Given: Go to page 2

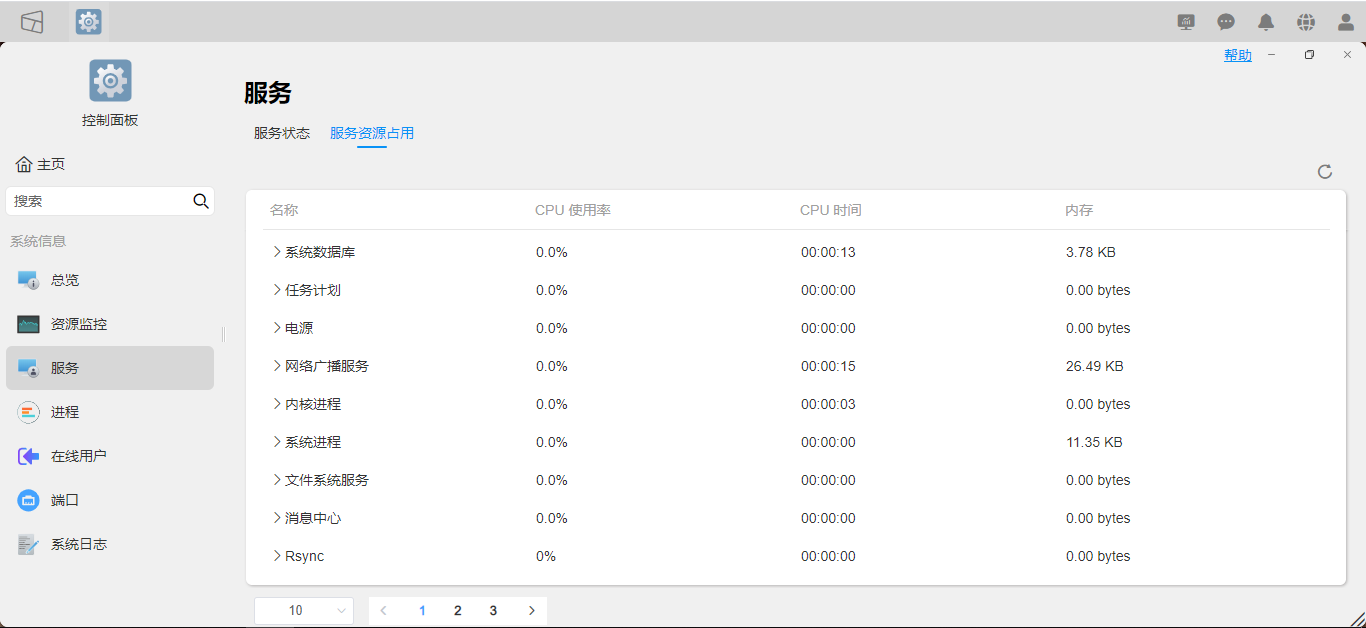Looking at the screenshot, I should pyautogui.click(x=458, y=611).
